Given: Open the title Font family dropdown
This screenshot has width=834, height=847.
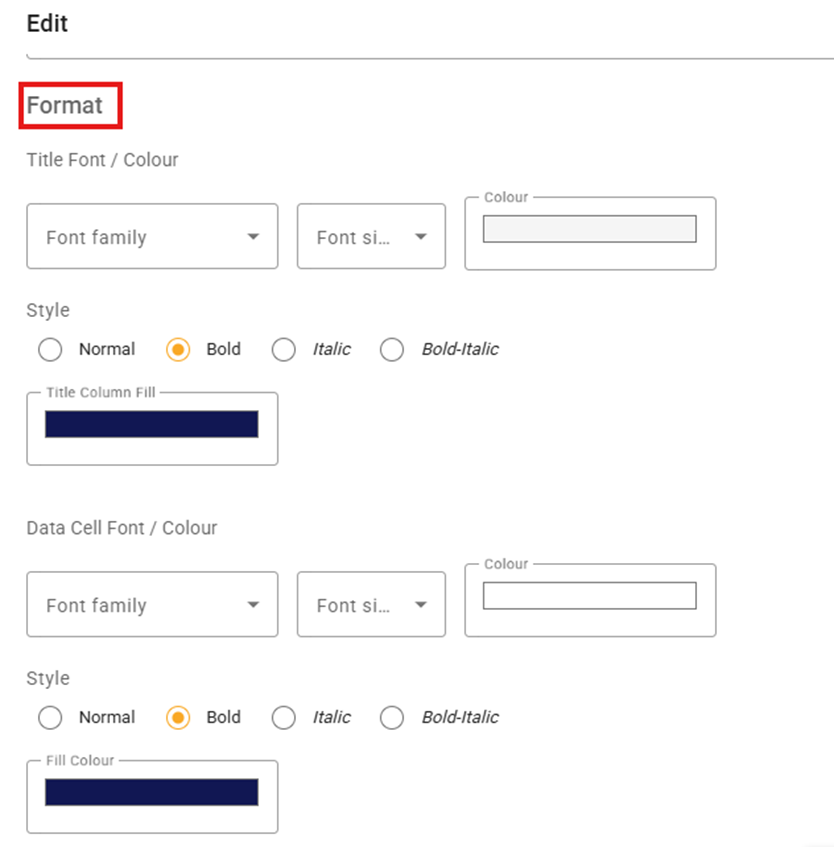Looking at the screenshot, I should [152, 237].
